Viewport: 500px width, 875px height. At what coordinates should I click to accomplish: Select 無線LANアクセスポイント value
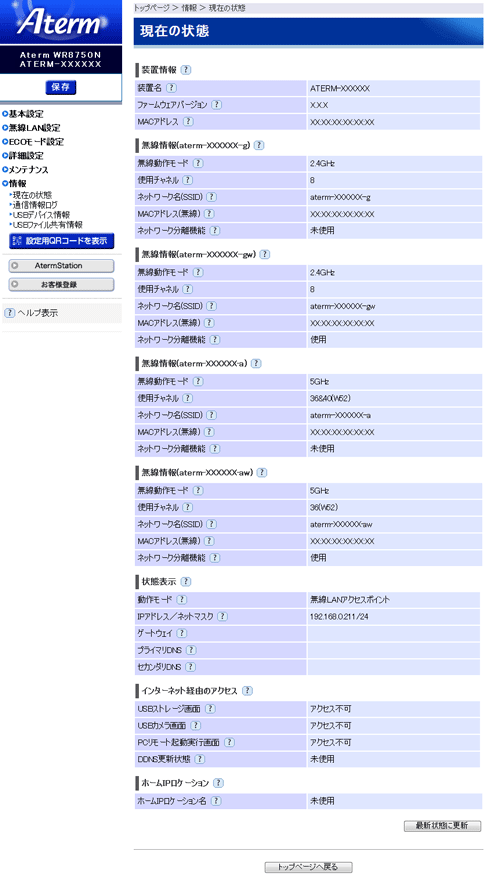tap(350, 600)
